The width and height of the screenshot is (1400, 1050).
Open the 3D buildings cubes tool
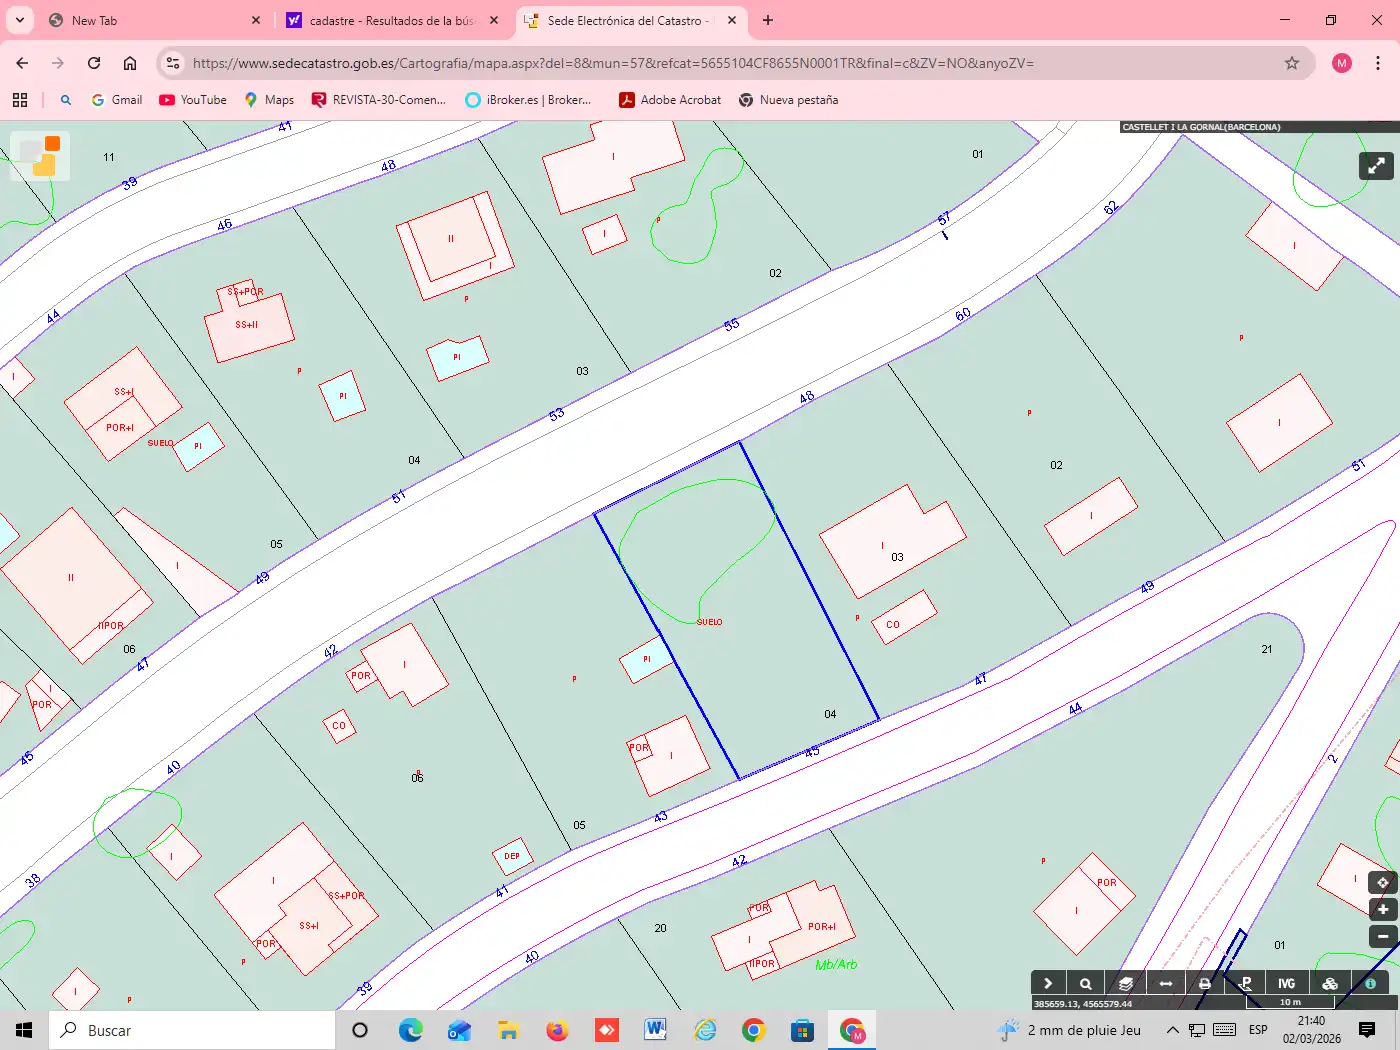tap(1330, 984)
